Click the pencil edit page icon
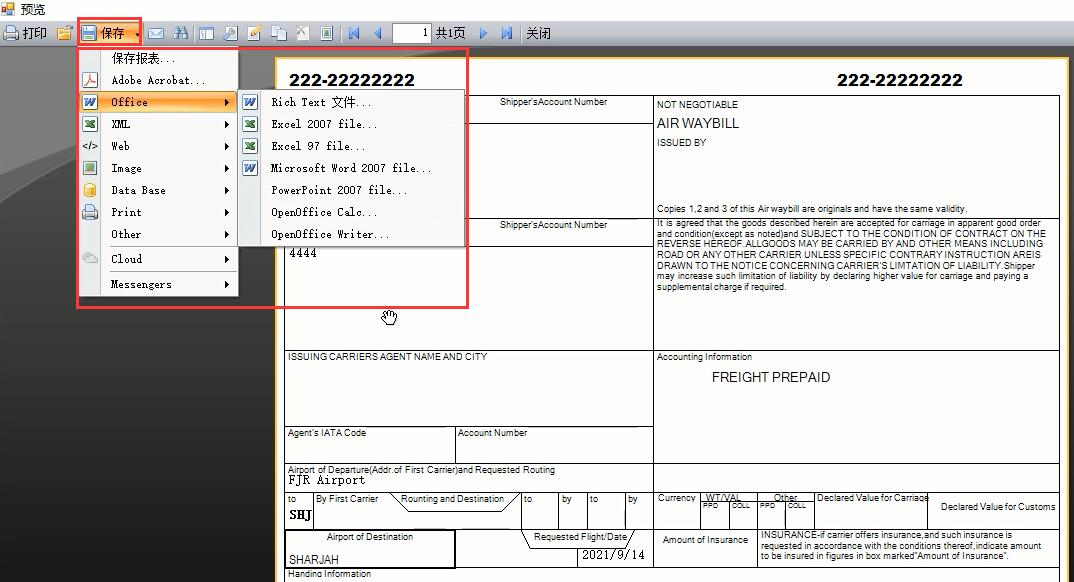Image resolution: width=1074 pixels, height=582 pixels. pyautogui.click(x=254, y=33)
